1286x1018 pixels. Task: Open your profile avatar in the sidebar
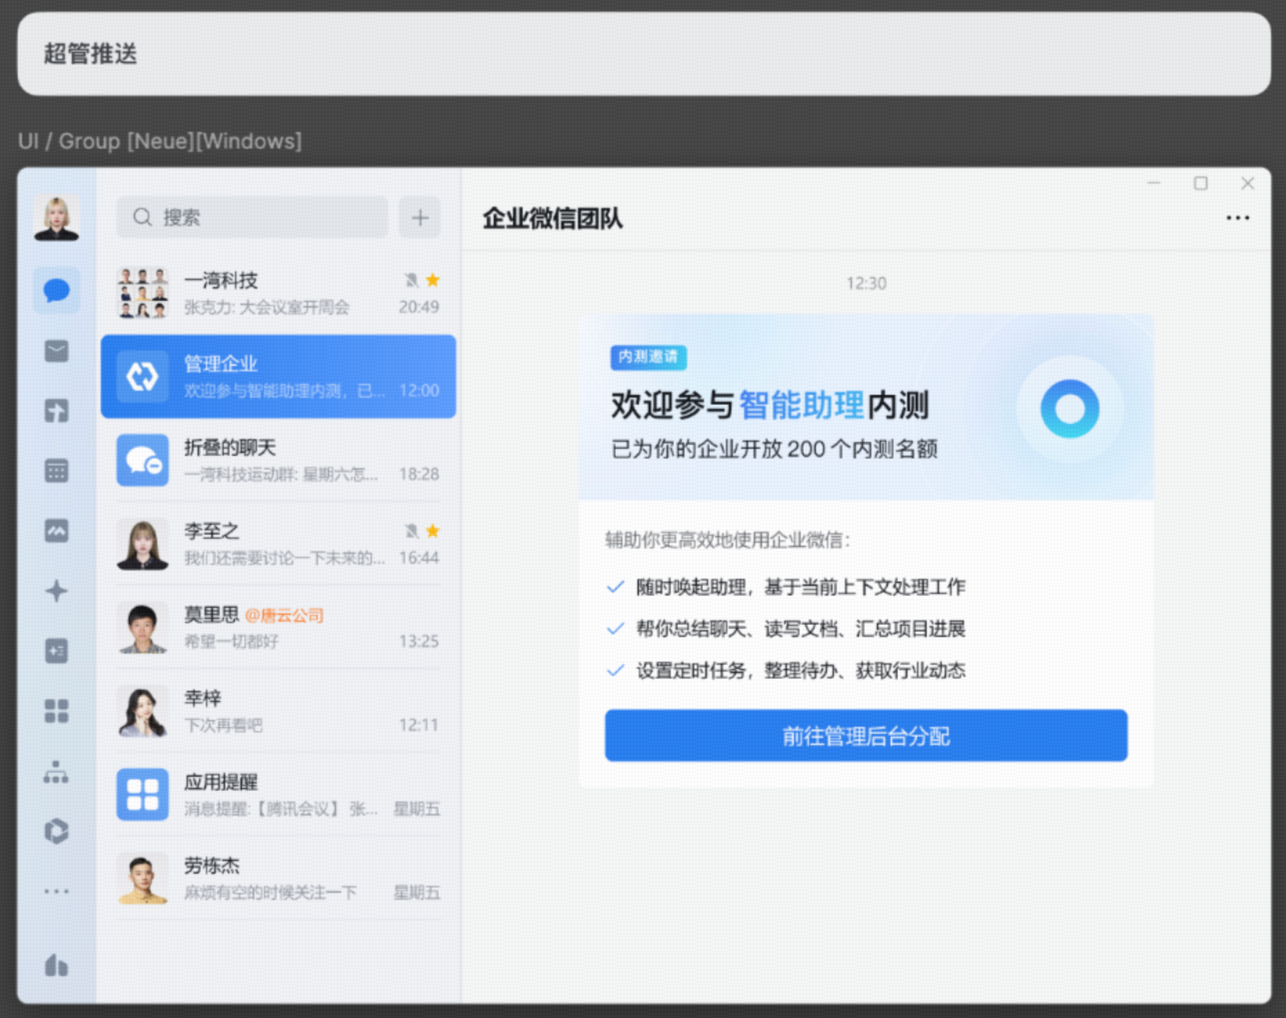point(56,218)
